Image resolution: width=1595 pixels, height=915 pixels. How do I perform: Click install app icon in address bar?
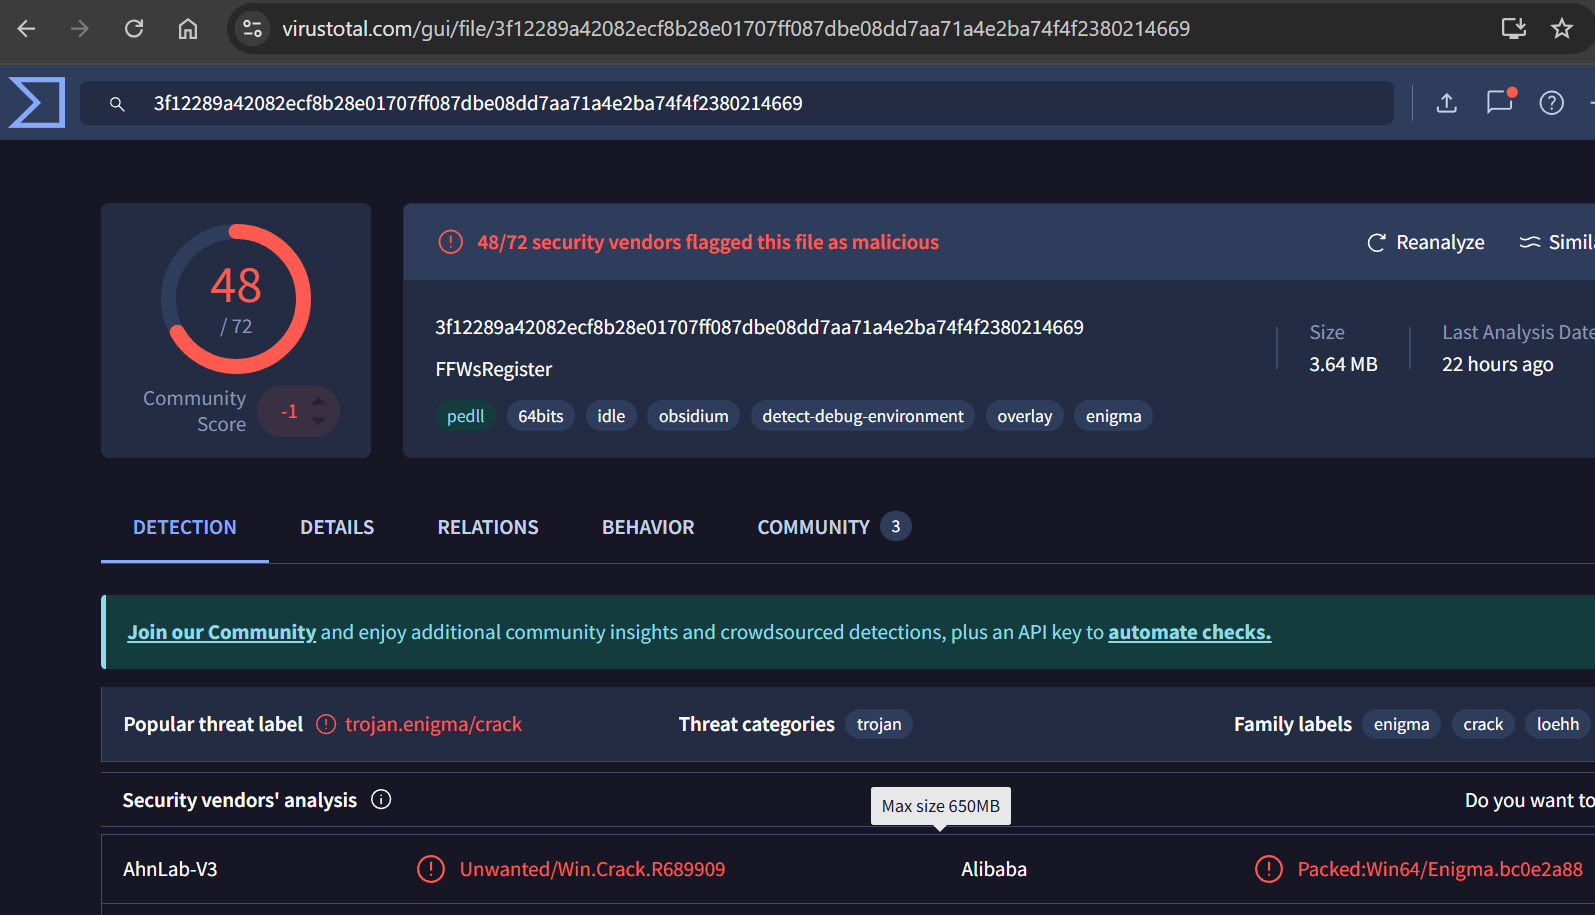[1514, 29]
